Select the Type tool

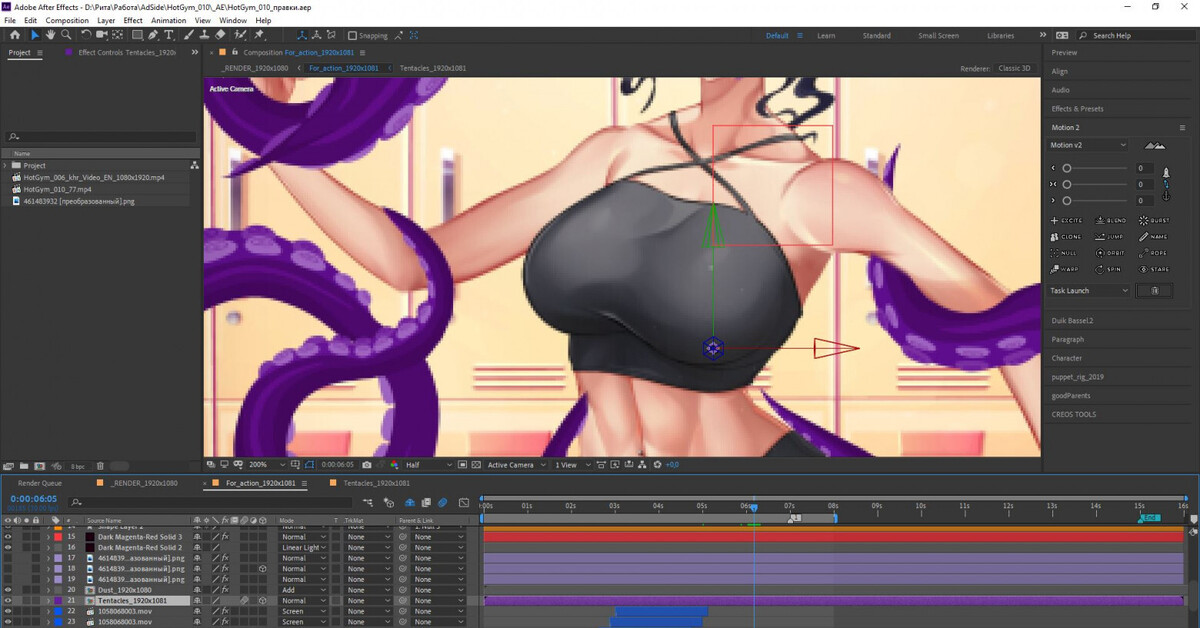click(169, 35)
